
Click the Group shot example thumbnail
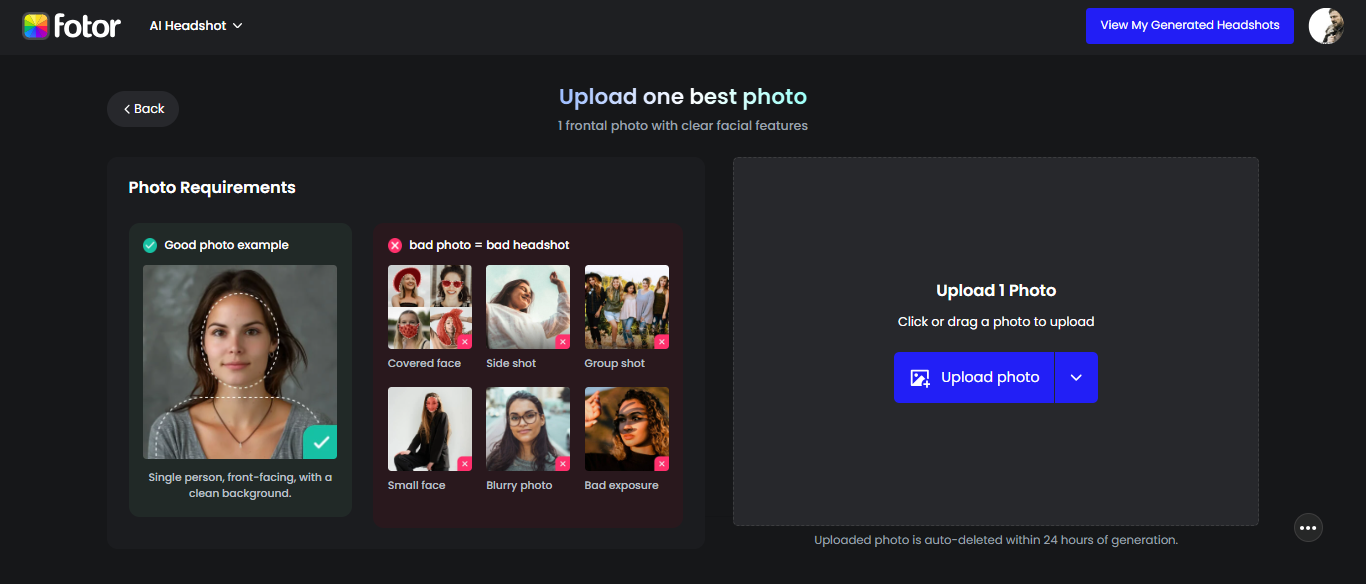[x=626, y=306]
